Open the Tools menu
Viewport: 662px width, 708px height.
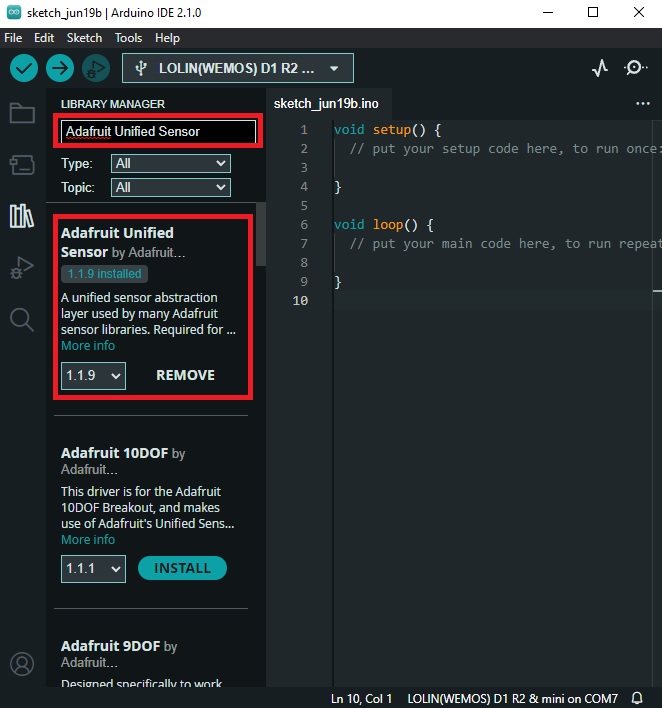128,38
